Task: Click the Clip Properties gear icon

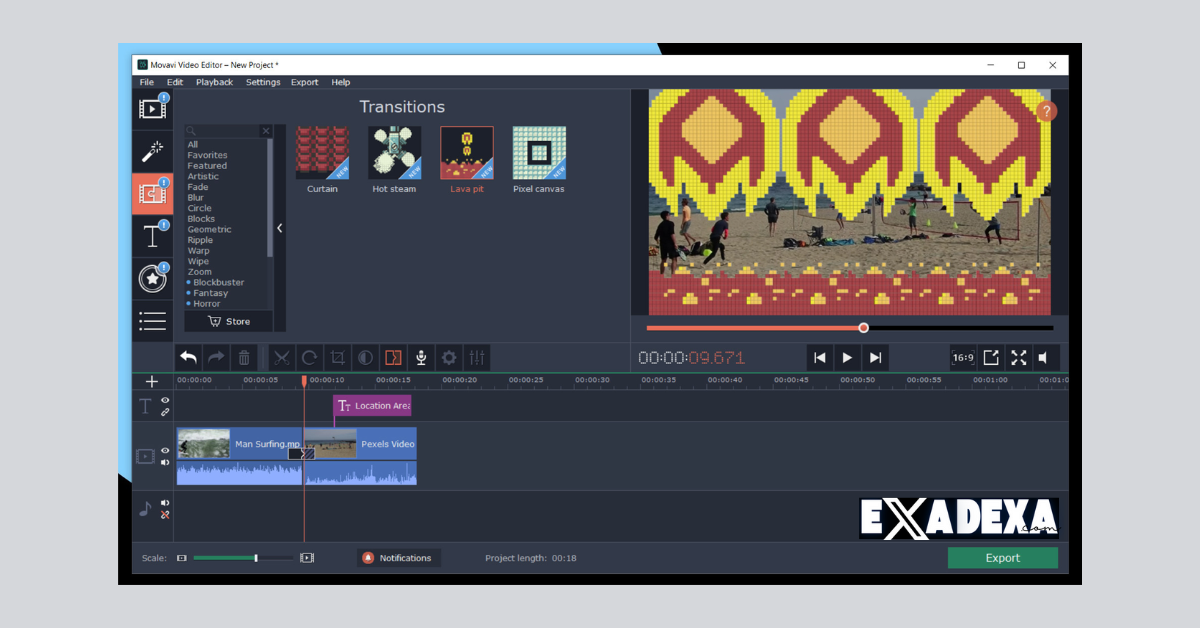Action: pos(448,357)
